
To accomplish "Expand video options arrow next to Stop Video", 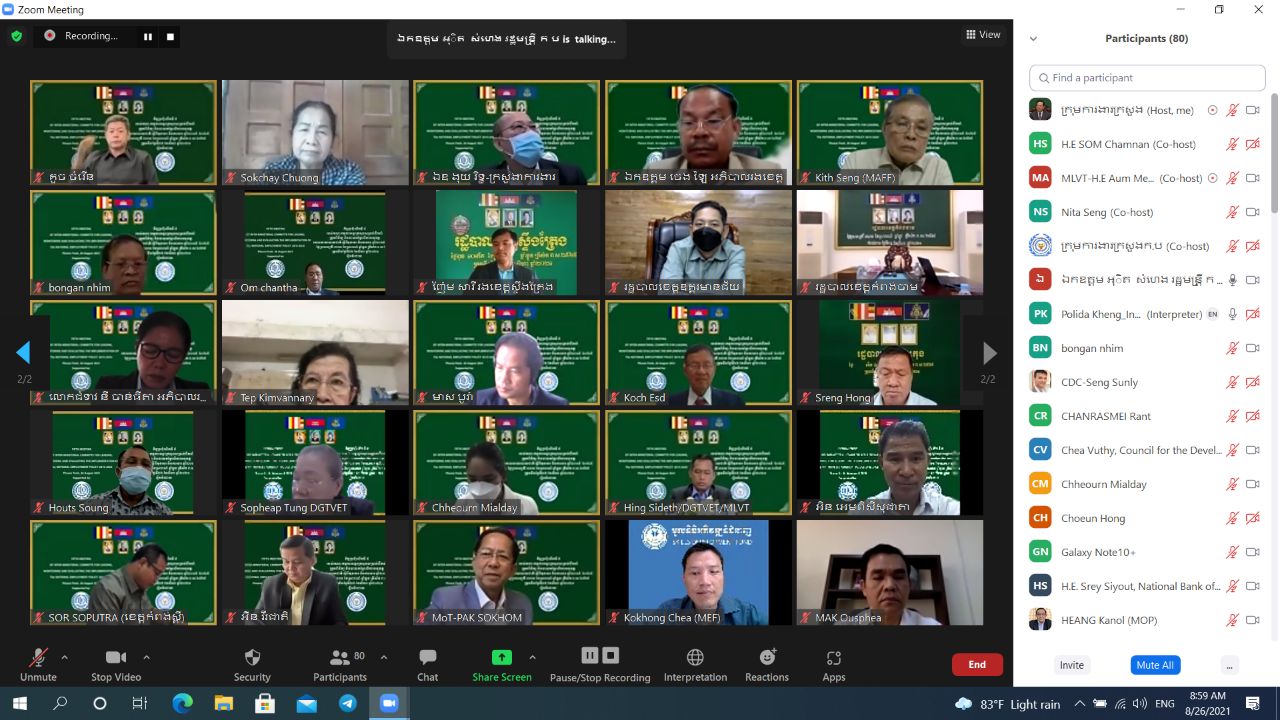I will (146, 657).
